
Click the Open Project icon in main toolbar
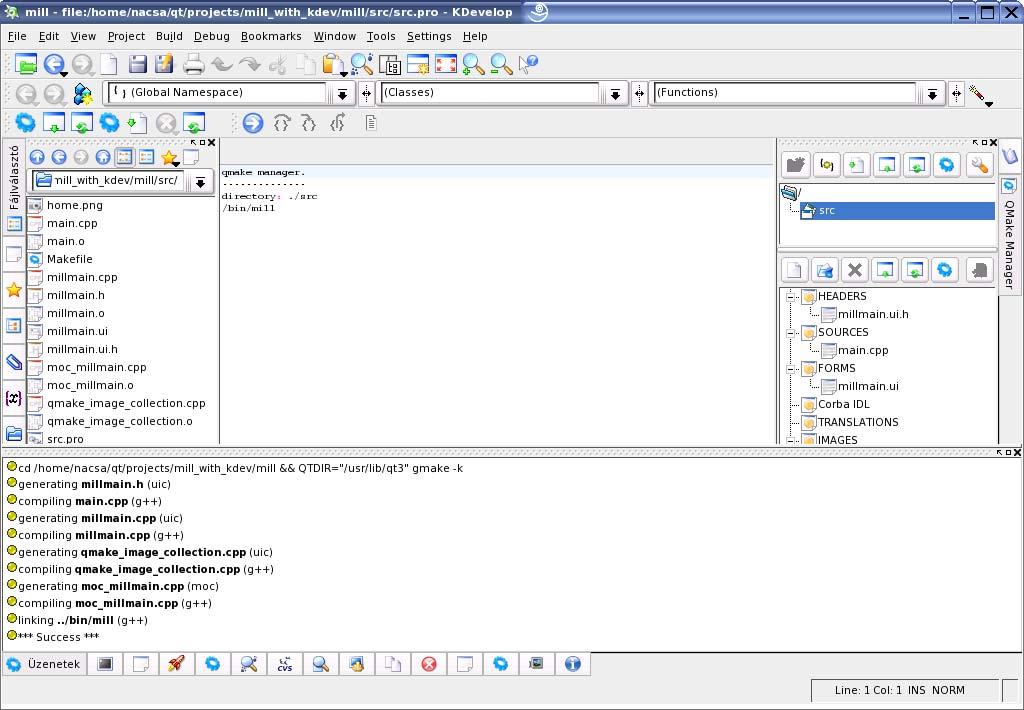pyautogui.click(x=25, y=64)
